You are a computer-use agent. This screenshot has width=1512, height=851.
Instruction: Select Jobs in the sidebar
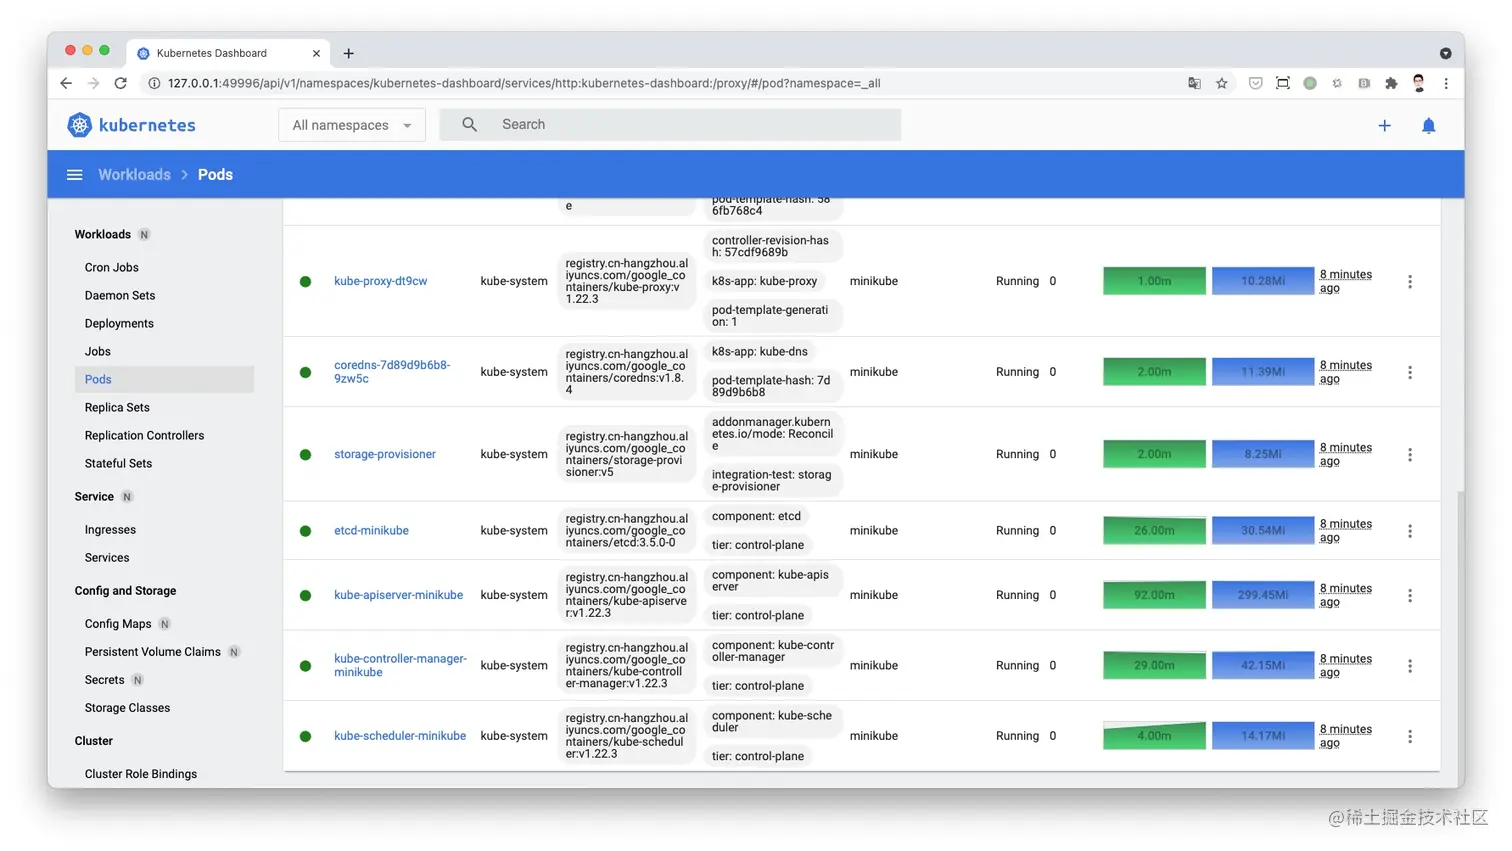(98, 351)
